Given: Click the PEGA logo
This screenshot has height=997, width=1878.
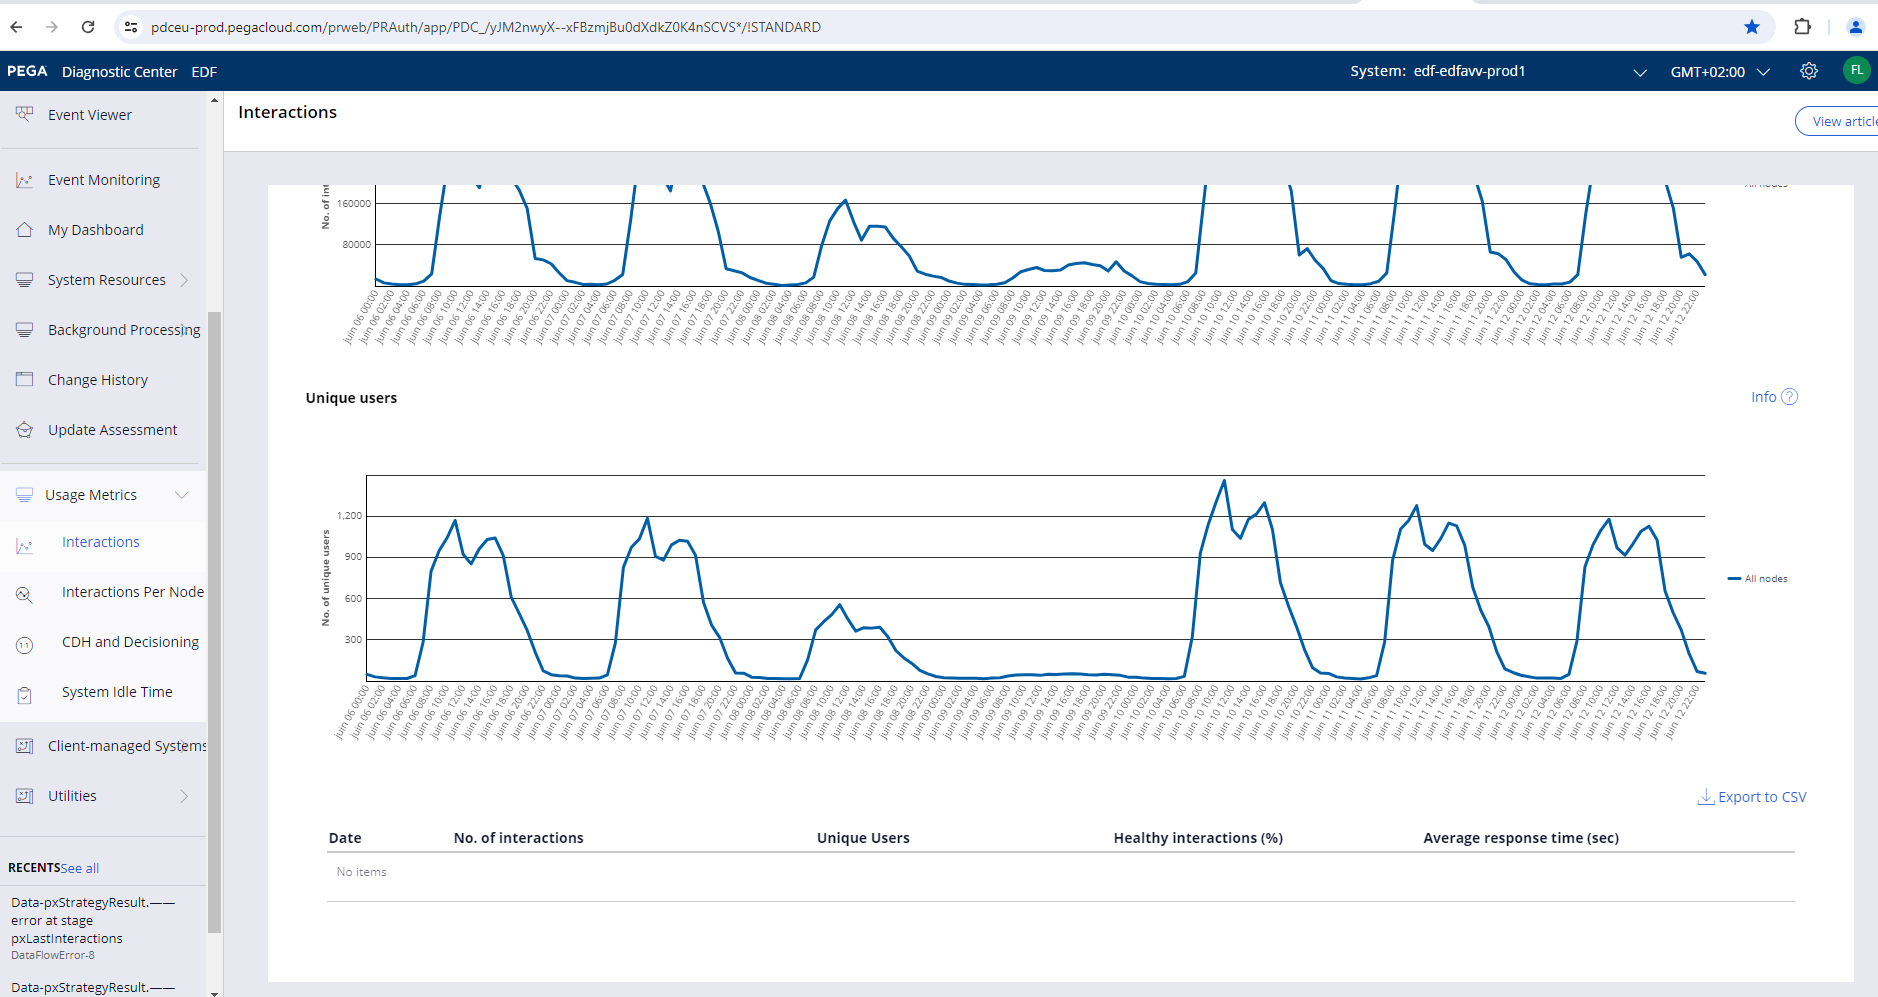Looking at the screenshot, I should 27,71.
